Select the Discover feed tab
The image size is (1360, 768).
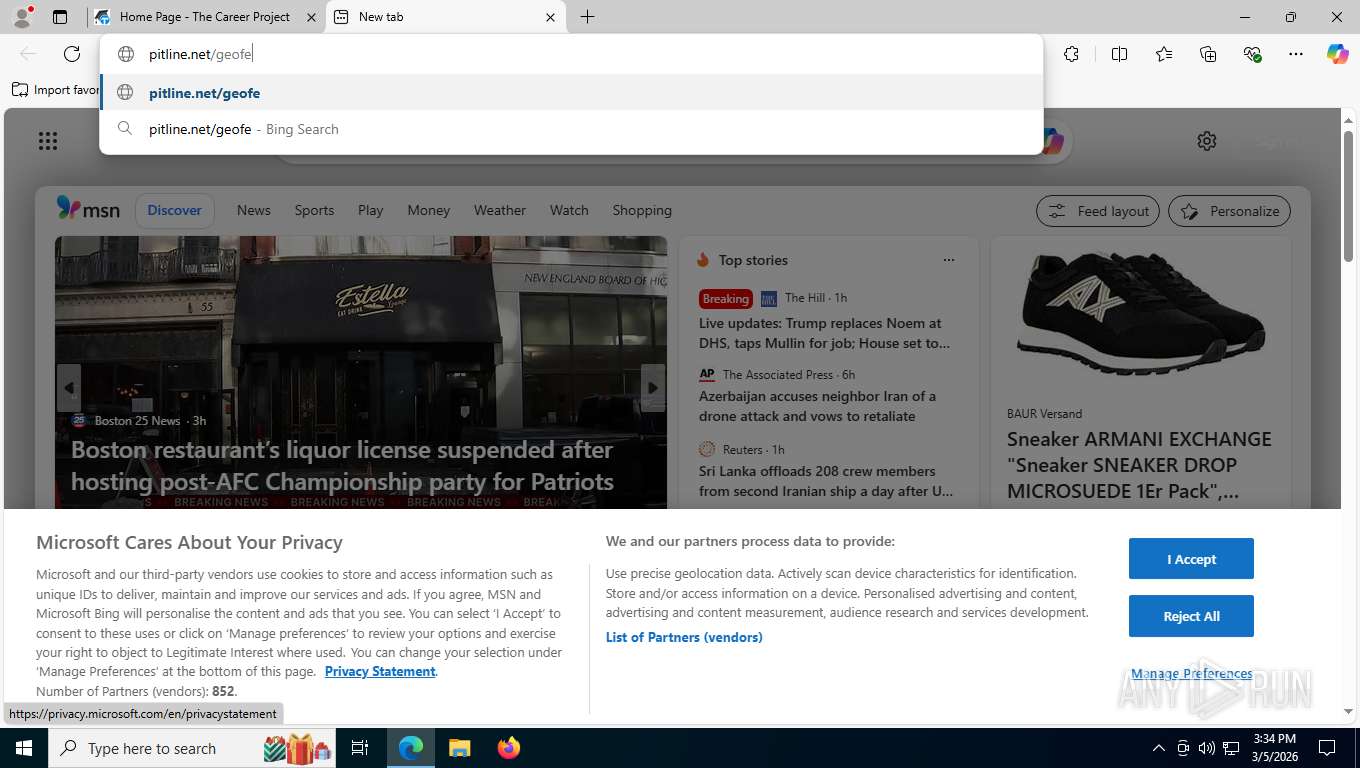coord(175,210)
